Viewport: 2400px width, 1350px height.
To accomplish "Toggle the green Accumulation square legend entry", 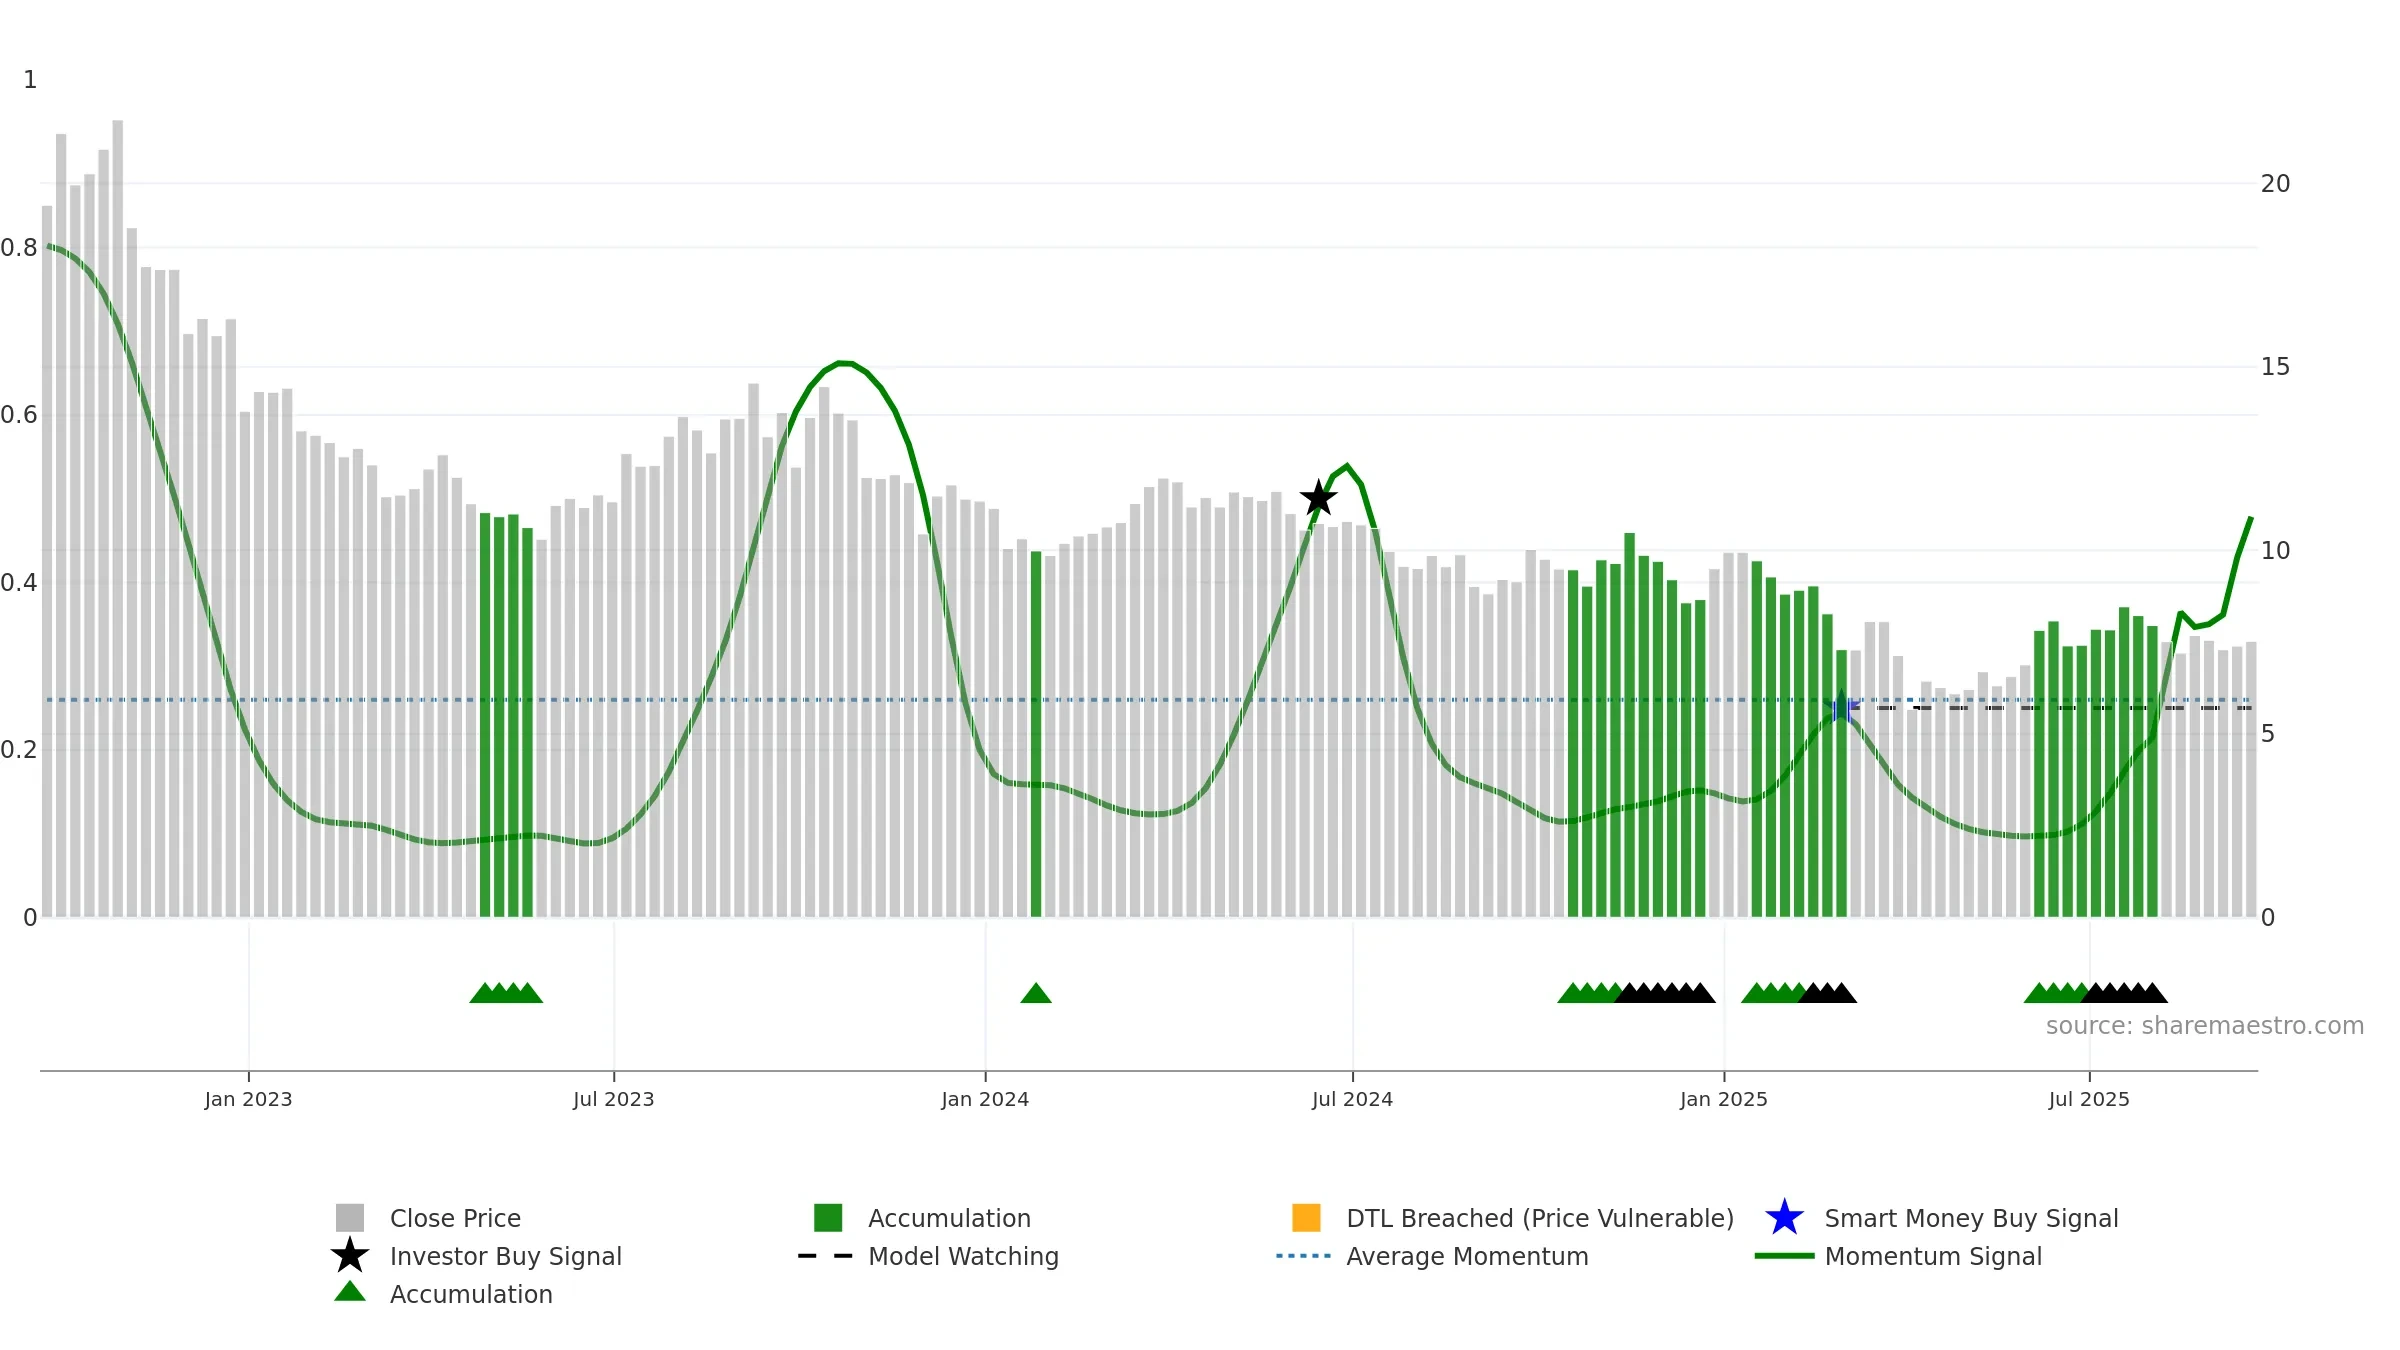I will [x=828, y=1218].
